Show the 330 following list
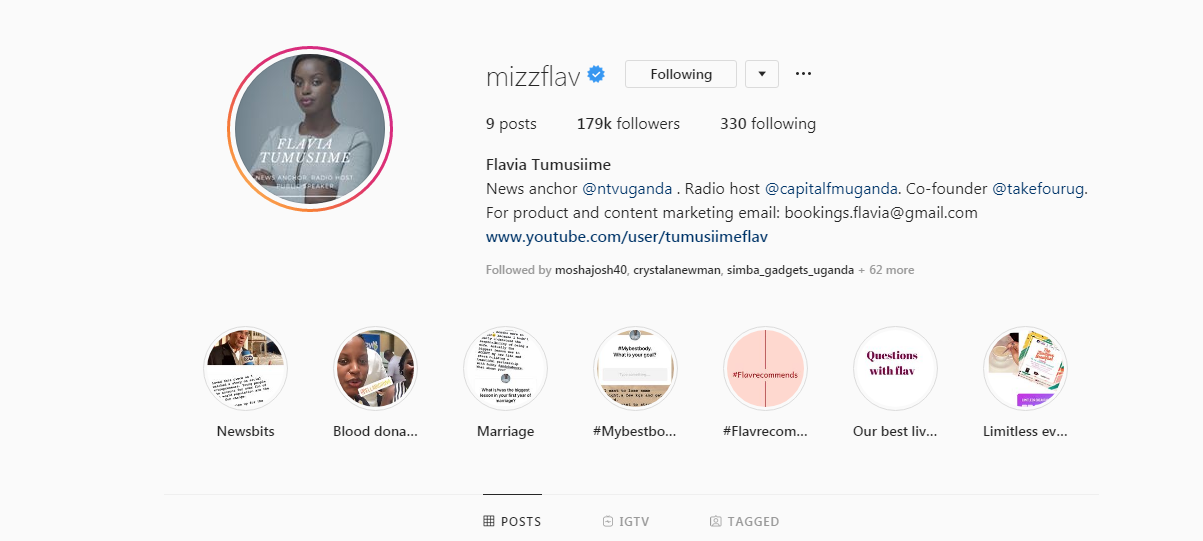This screenshot has width=1203, height=541. click(x=768, y=124)
